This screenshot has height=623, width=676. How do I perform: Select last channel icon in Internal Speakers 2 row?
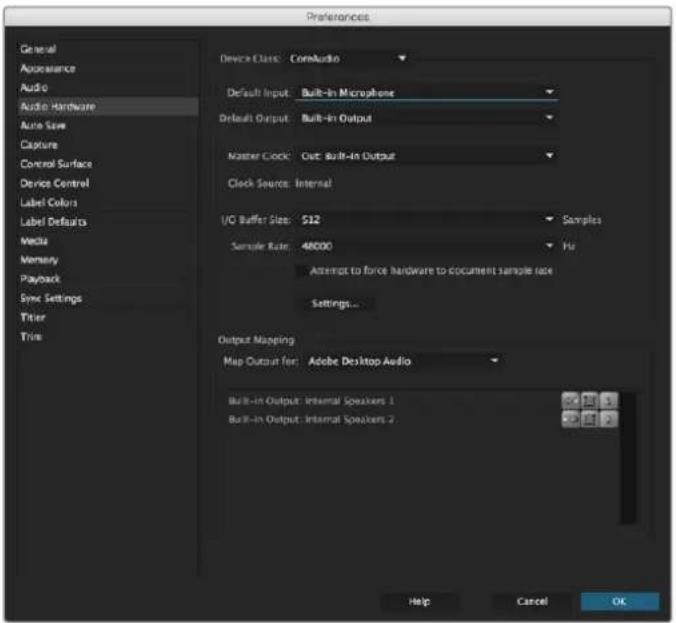(609, 419)
